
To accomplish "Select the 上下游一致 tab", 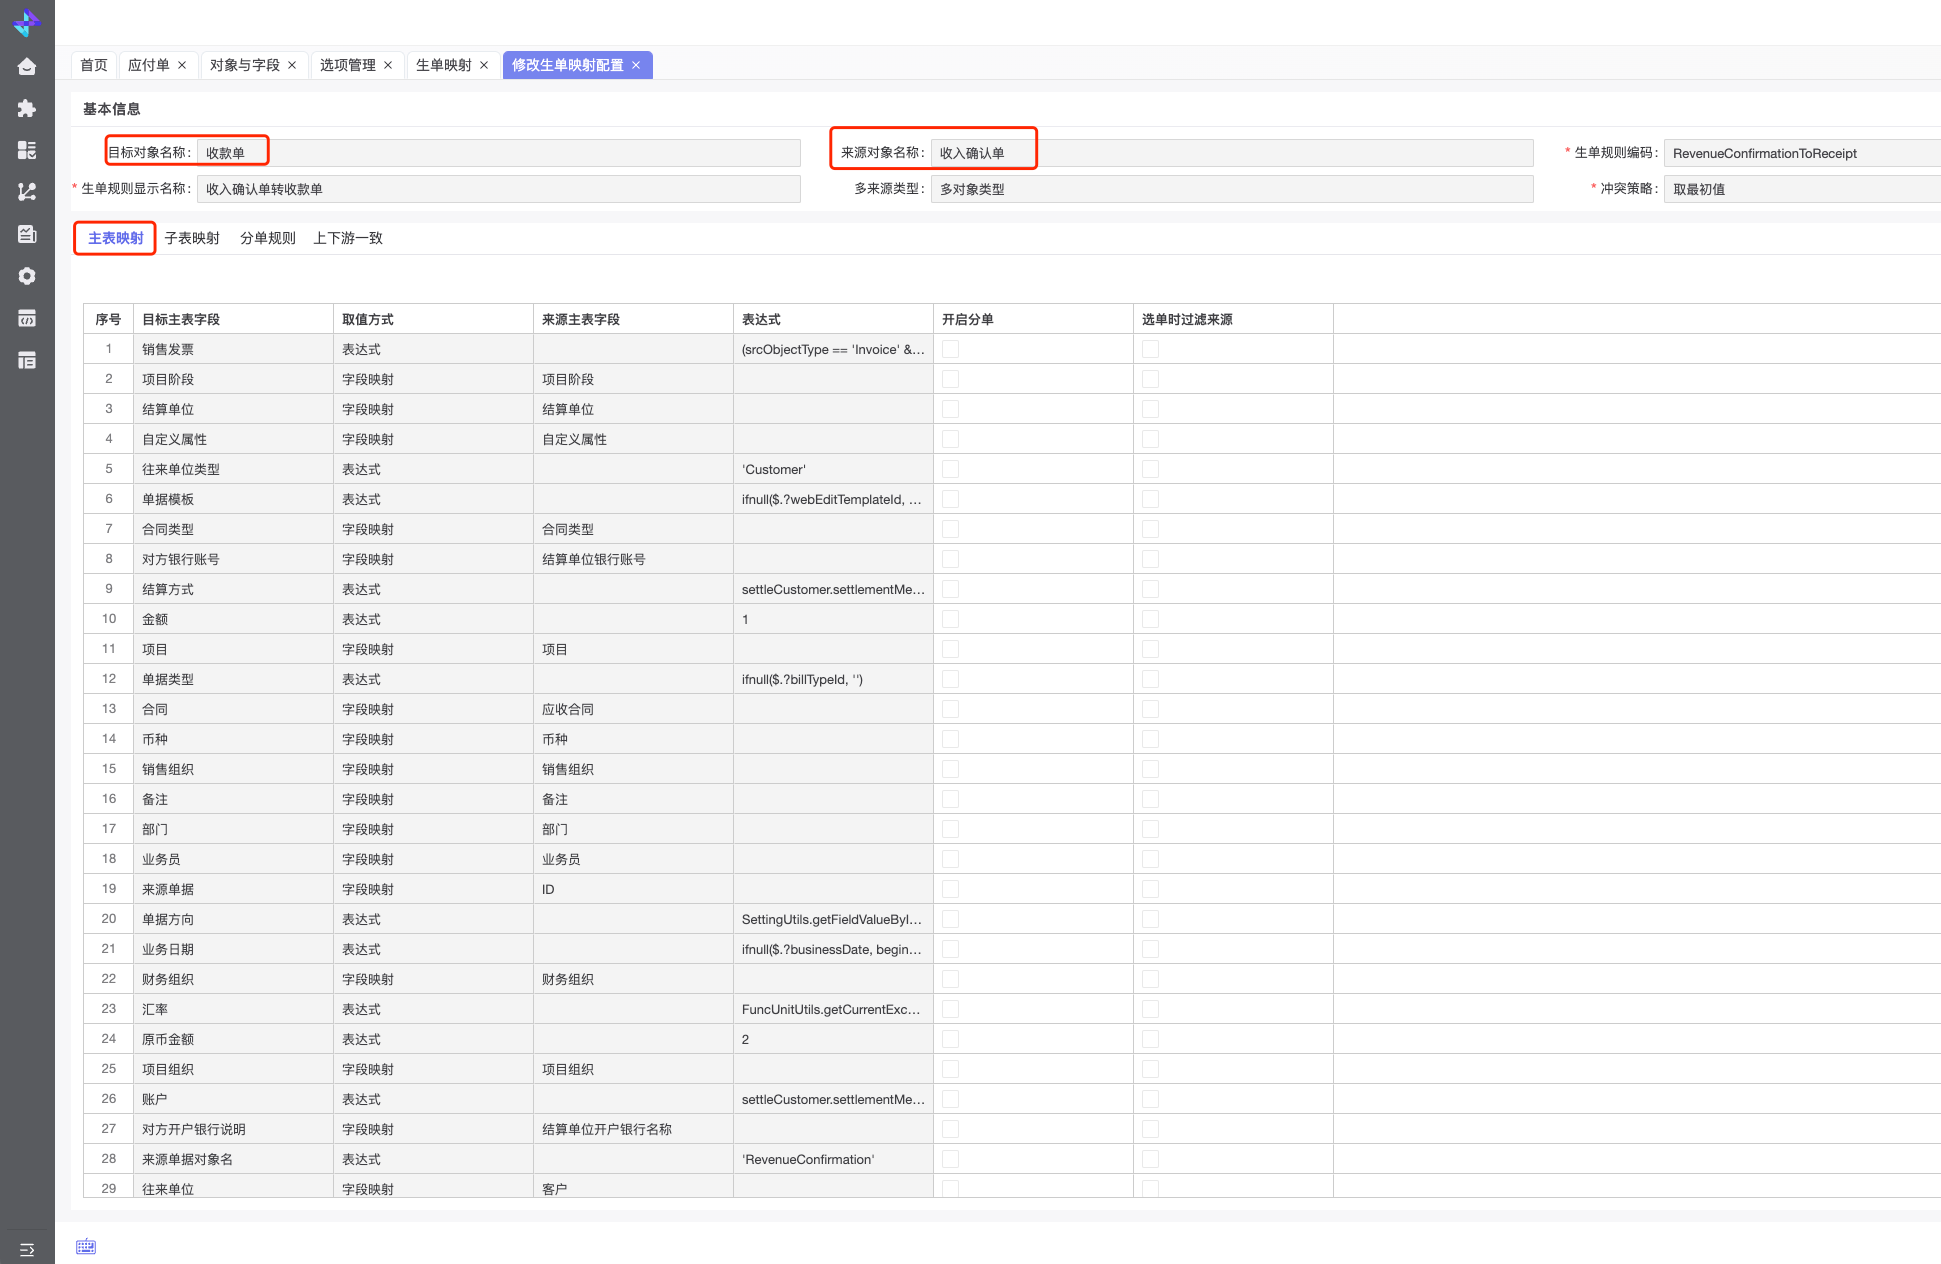I will coord(348,238).
